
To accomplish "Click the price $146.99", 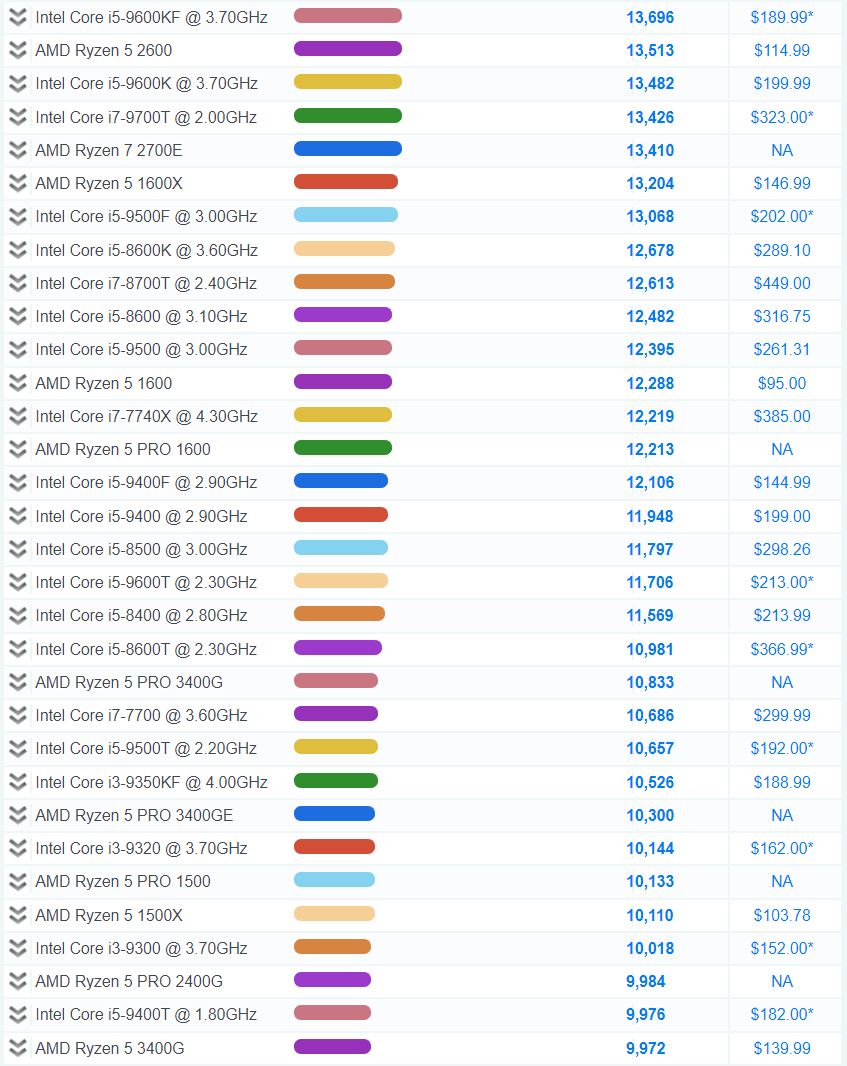I will tap(782, 184).
